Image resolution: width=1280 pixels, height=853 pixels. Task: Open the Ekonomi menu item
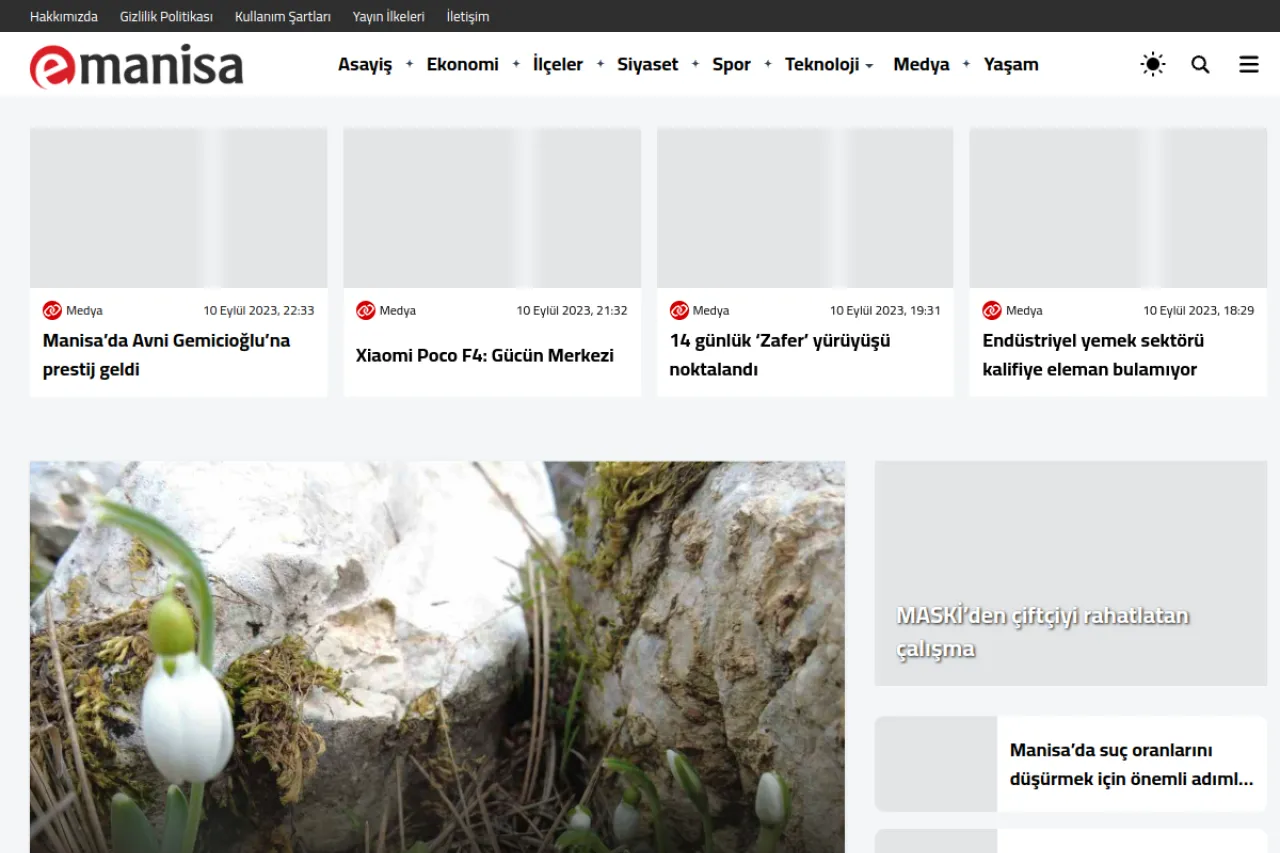coord(463,64)
